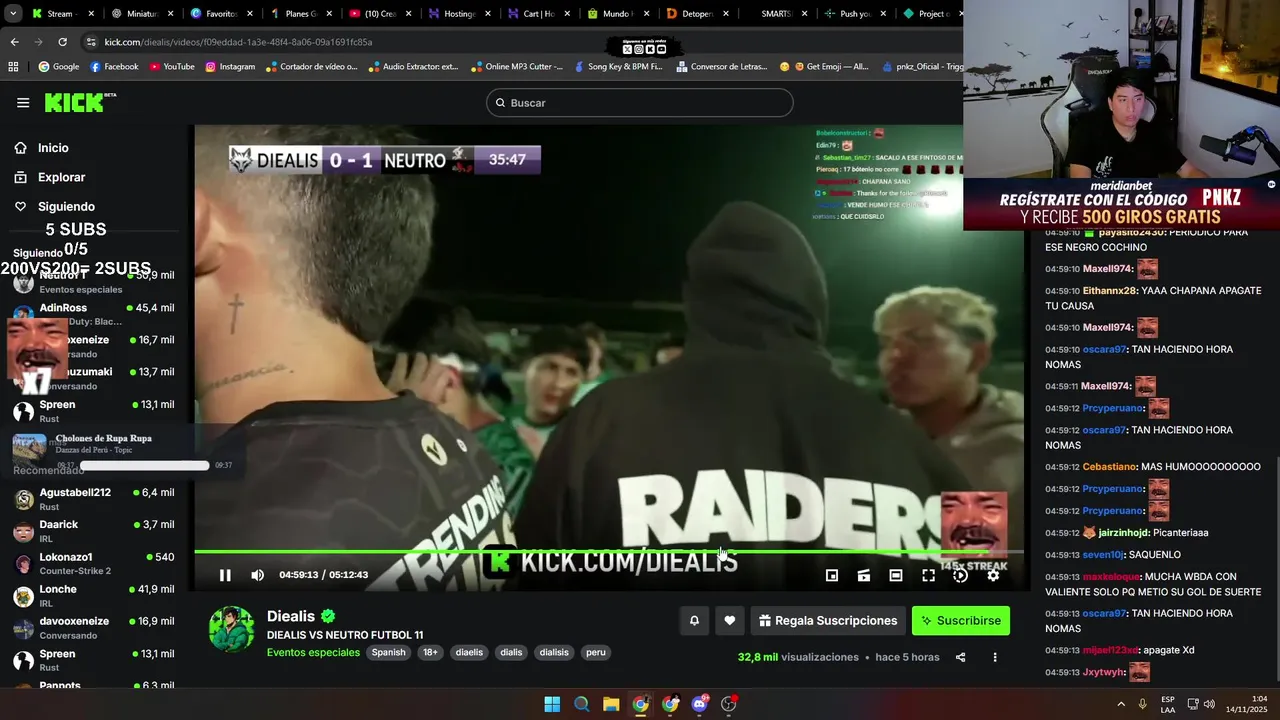This screenshot has width=1280, height=720.
Task: Open picture-in-picture mode in player
Action: coord(831,575)
